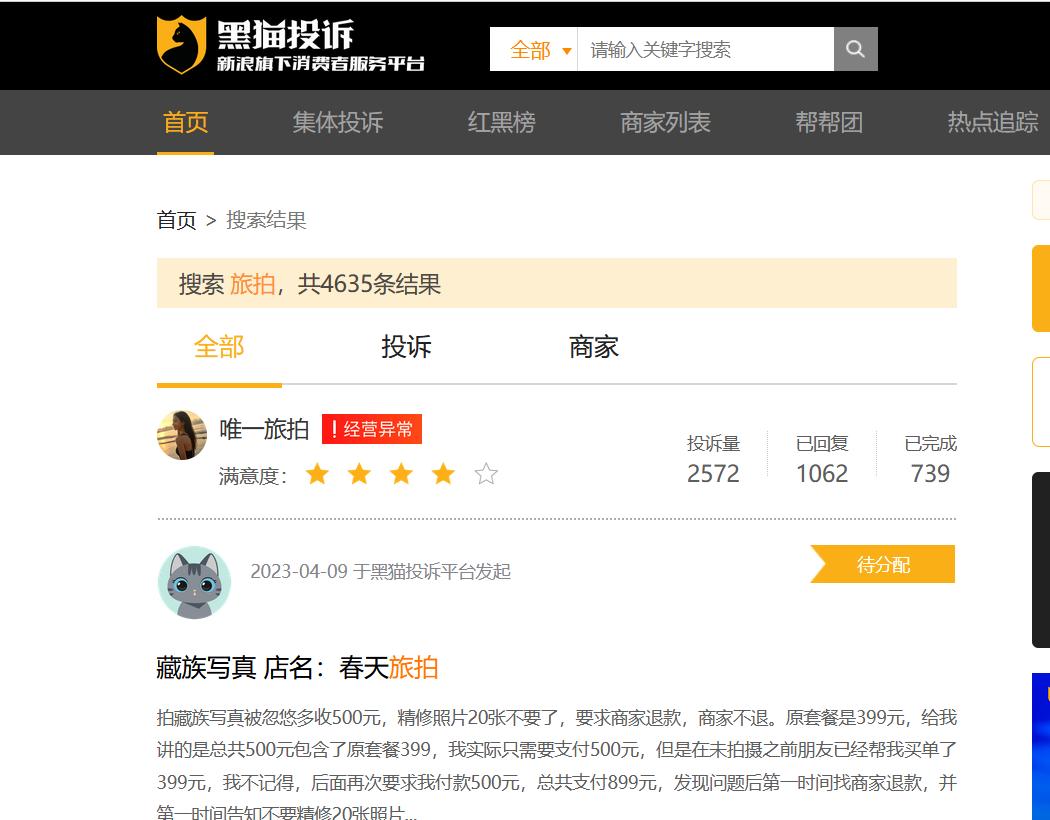Viewport: 1050px width, 820px height.
Task: Visit the 热点追踪 section
Action: pyautogui.click(x=990, y=122)
